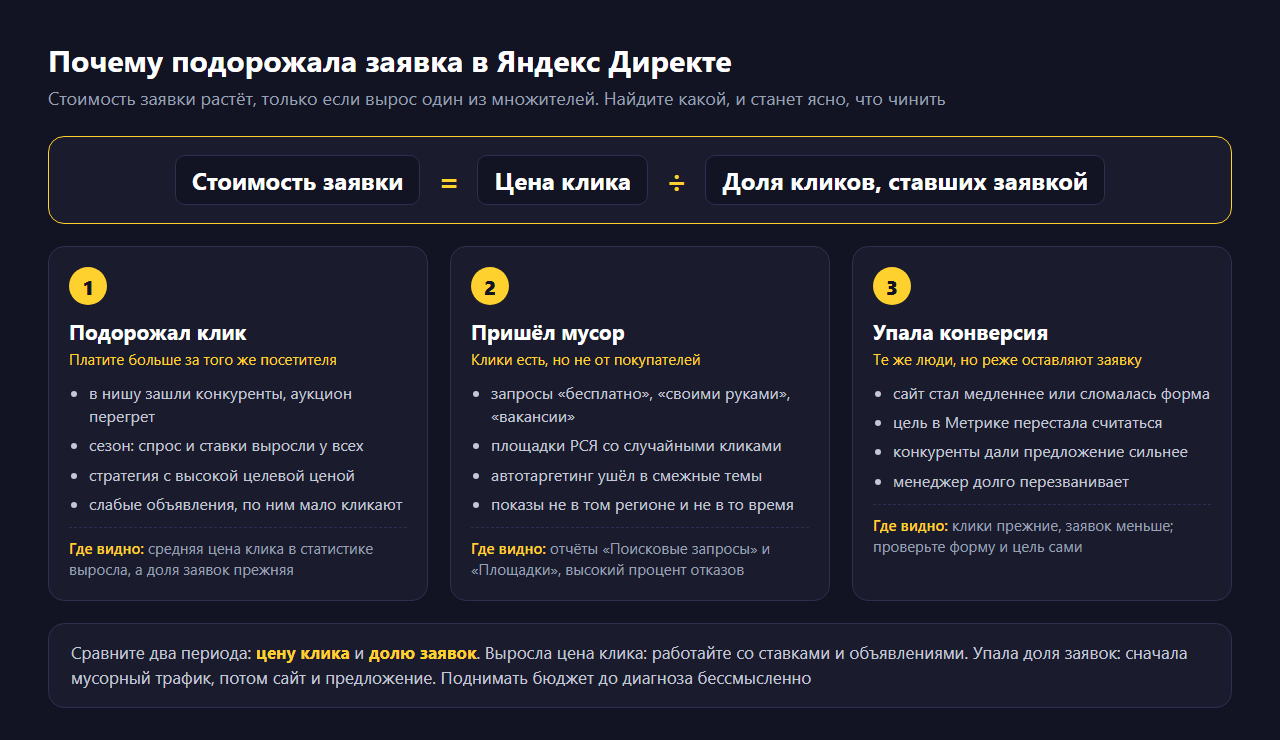1280x740 pixels.
Task: Click the «Где видно» note «клики прежние, заявок меньше»
Action: (x=1023, y=536)
